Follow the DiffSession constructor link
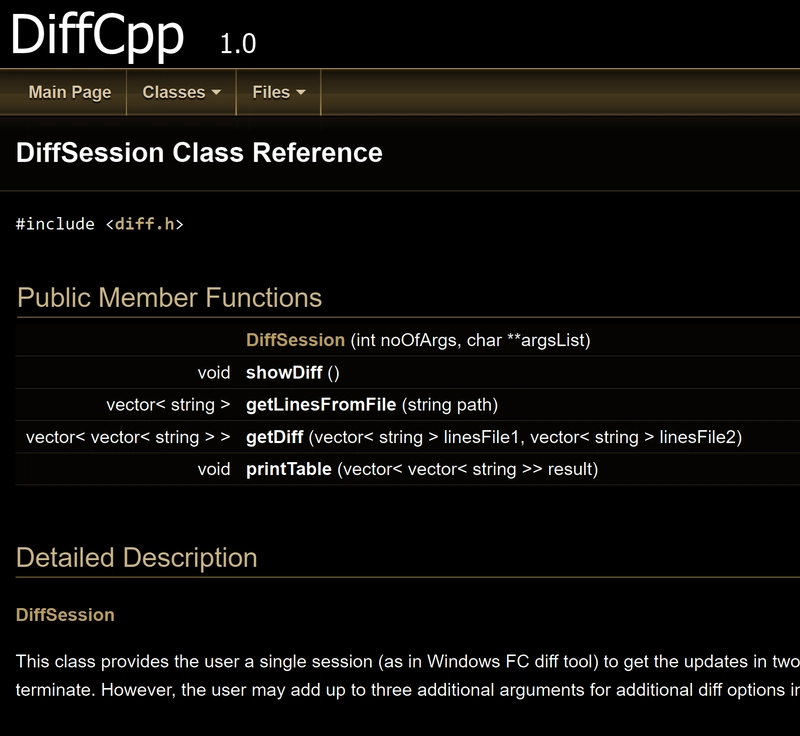The height and width of the screenshot is (736, 800). tap(295, 340)
